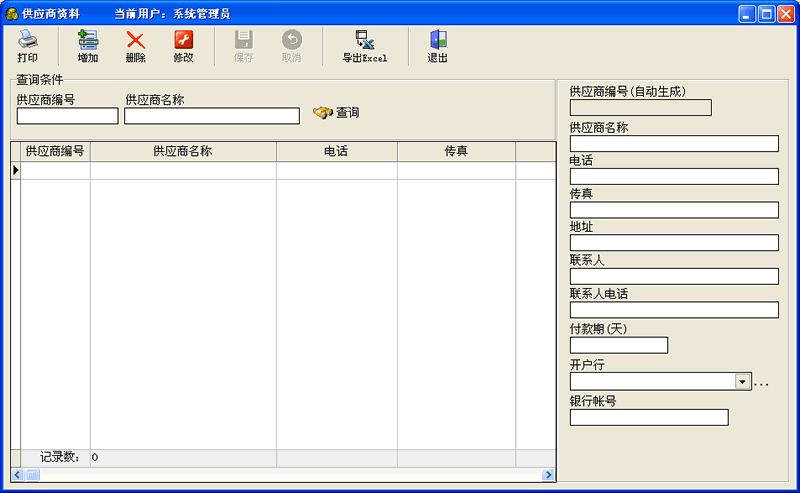
Task: Click the 电话 column header
Action: click(337, 152)
